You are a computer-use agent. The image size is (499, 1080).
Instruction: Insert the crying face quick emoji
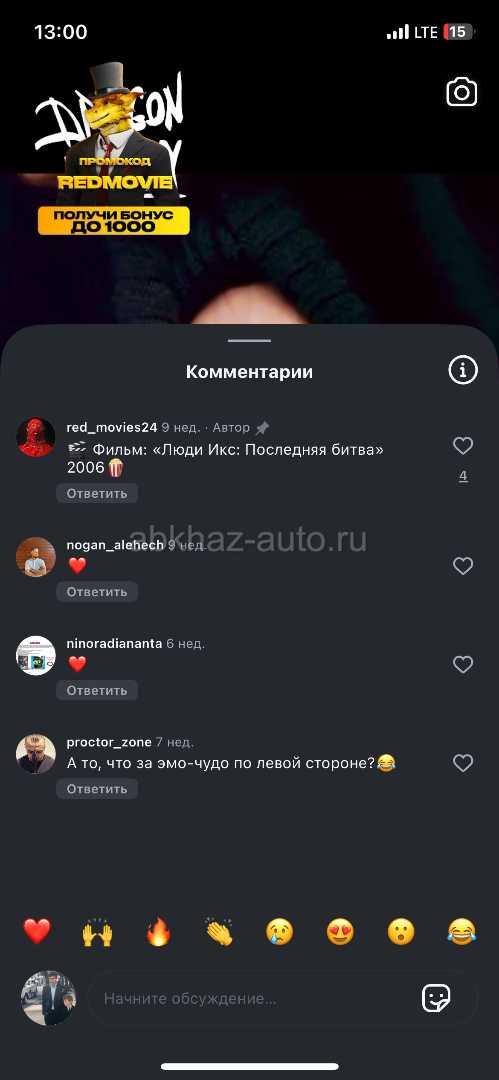pyautogui.click(x=280, y=932)
